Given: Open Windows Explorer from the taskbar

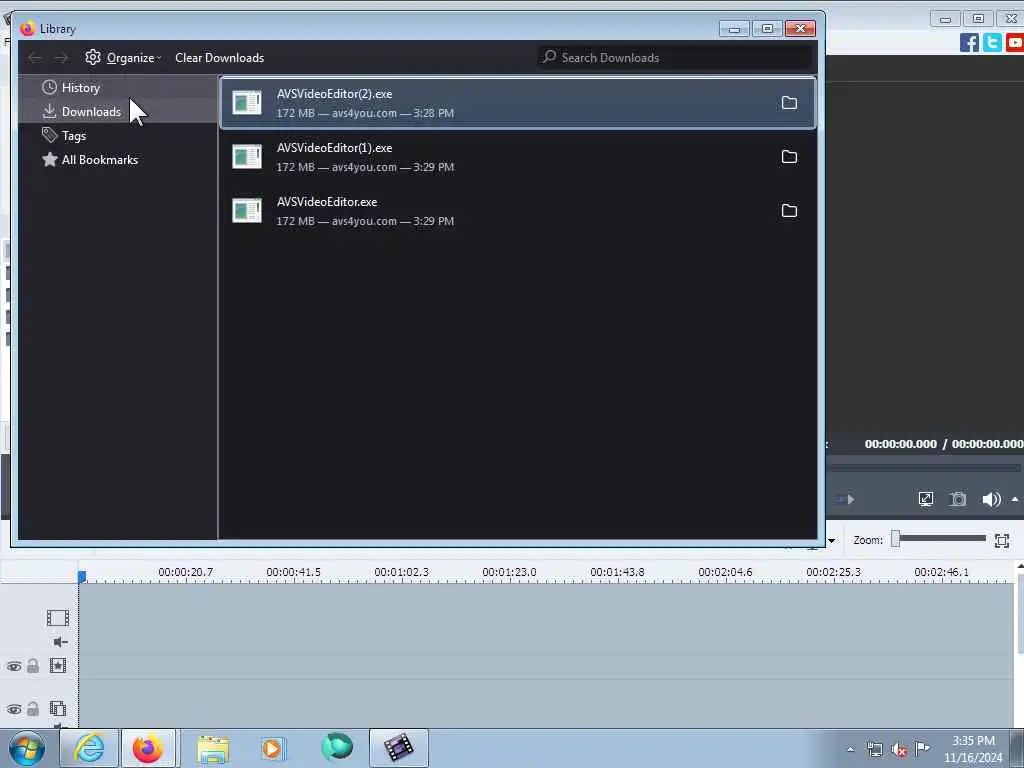Looking at the screenshot, I should 213,748.
